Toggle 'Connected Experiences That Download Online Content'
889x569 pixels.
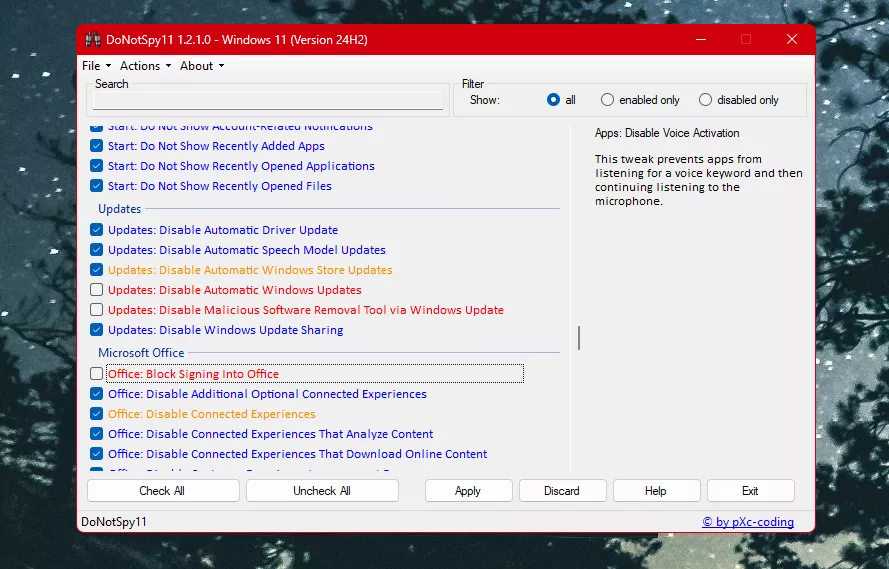point(96,453)
